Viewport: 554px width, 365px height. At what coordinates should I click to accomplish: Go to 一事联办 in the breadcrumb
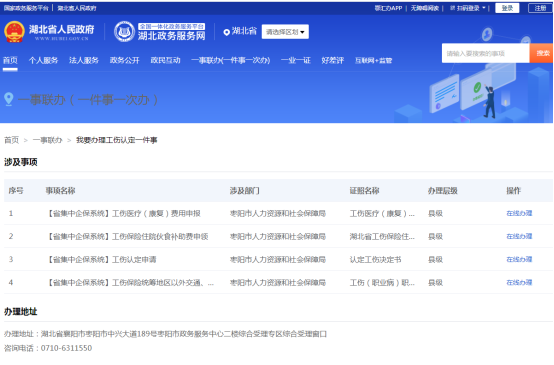[x=47, y=140]
